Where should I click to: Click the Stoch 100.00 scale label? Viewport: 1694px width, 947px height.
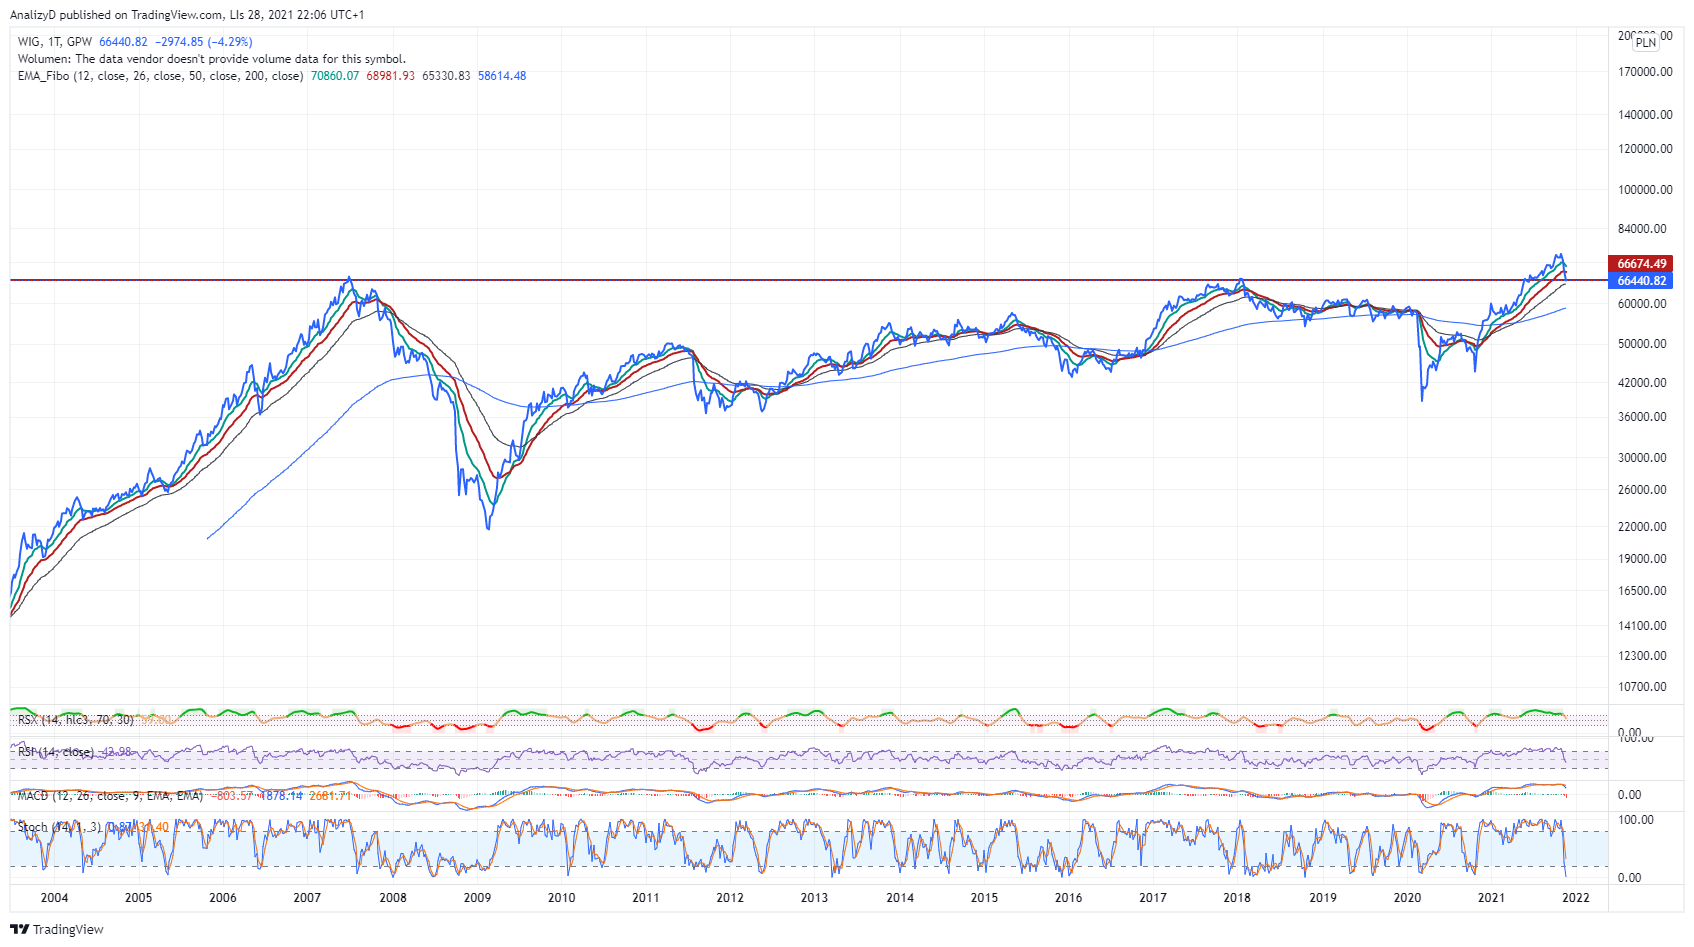[x=1636, y=820]
